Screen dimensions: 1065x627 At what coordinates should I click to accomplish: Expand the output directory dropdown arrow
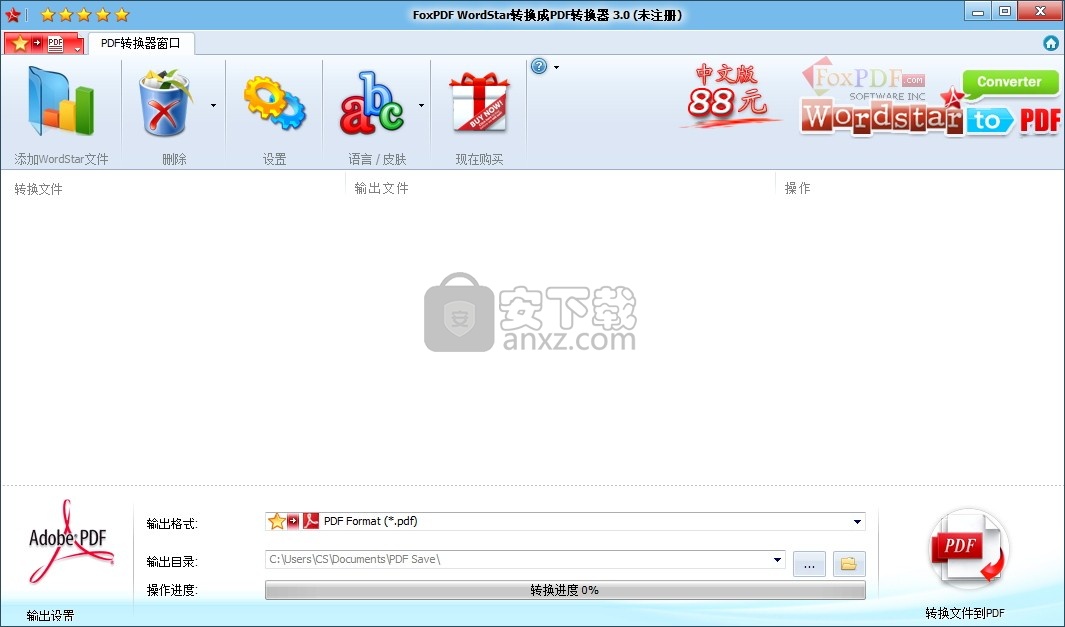[777, 560]
